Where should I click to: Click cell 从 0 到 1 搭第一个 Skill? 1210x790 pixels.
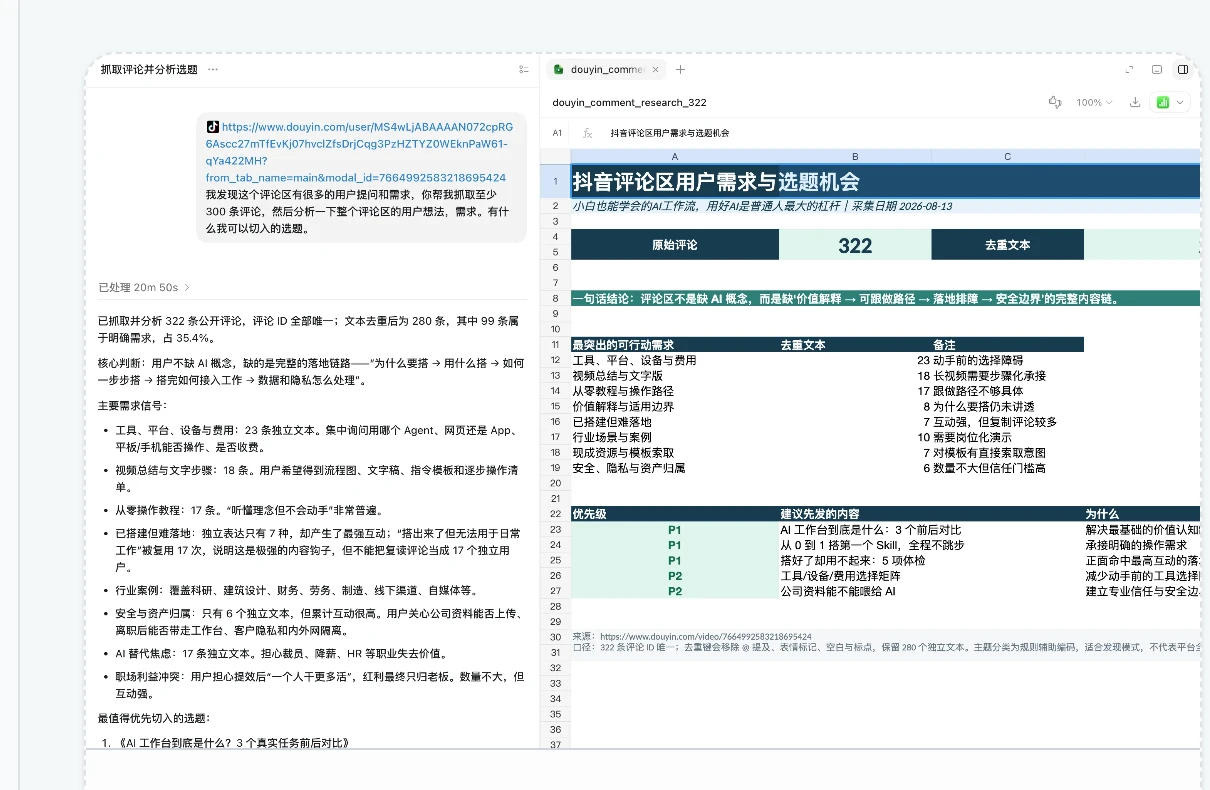click(x=931, y=545)
